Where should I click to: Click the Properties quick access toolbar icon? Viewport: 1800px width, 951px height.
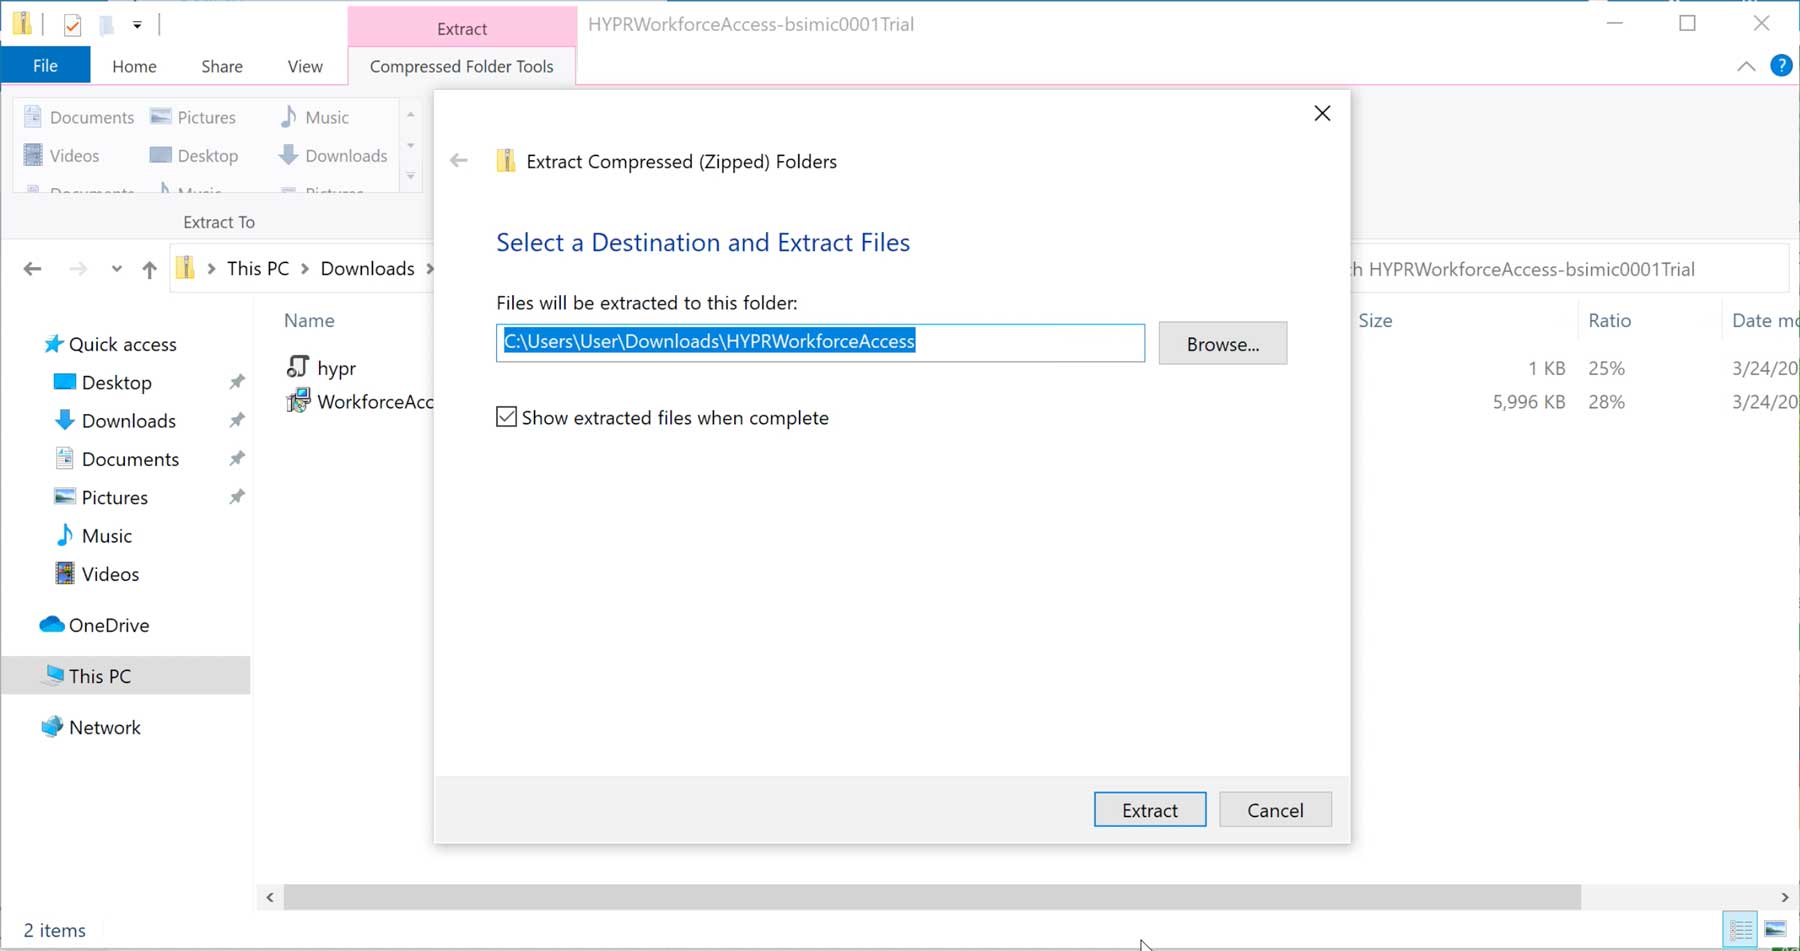pos(72,24)
